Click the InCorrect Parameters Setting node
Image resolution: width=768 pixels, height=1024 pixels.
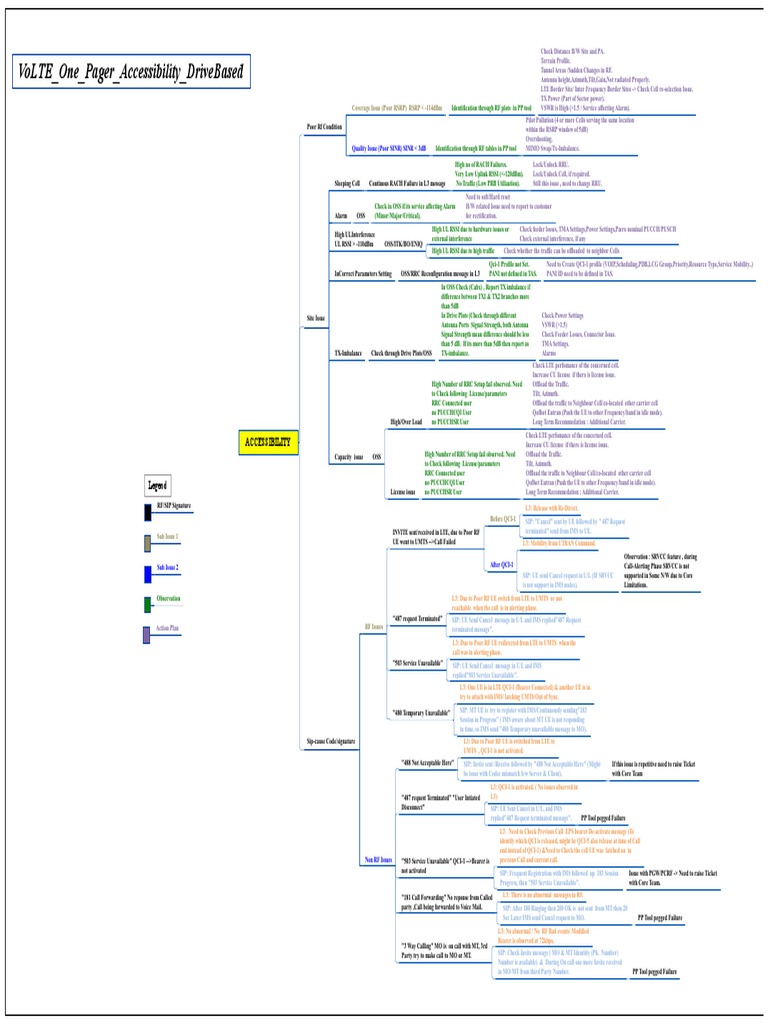click(363, 273)
